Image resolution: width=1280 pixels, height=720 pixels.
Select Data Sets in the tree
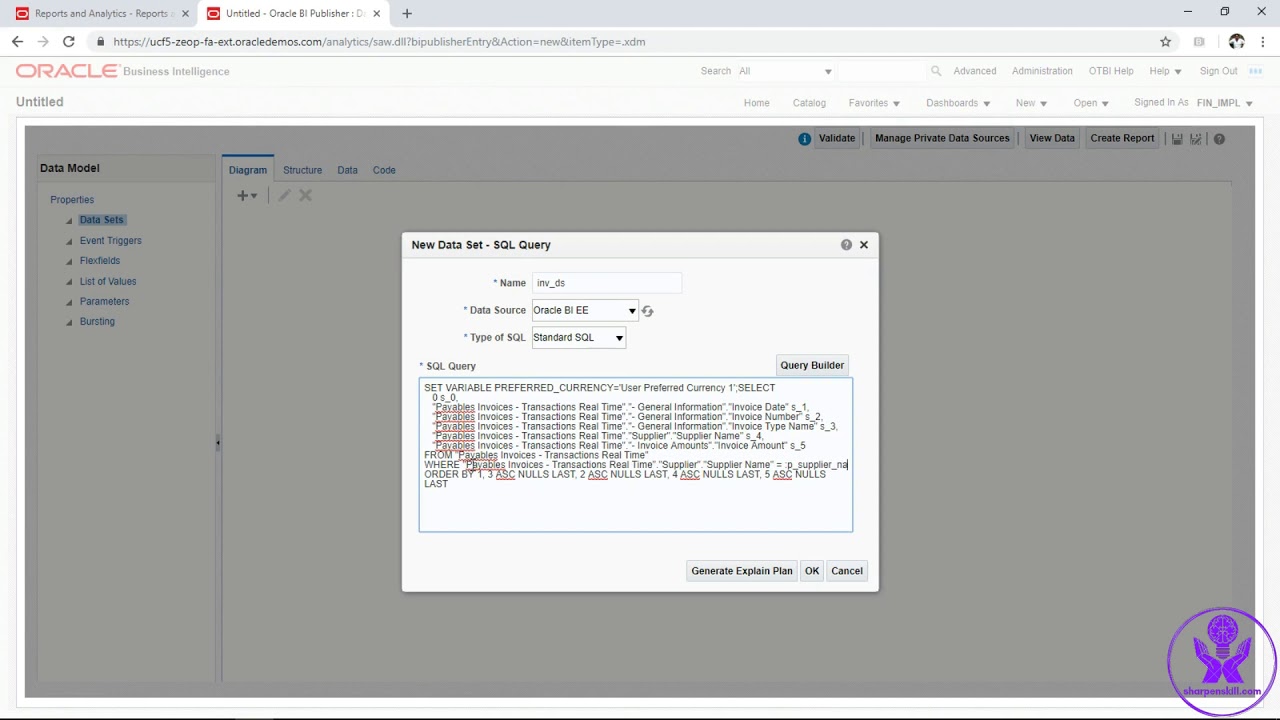101,220
